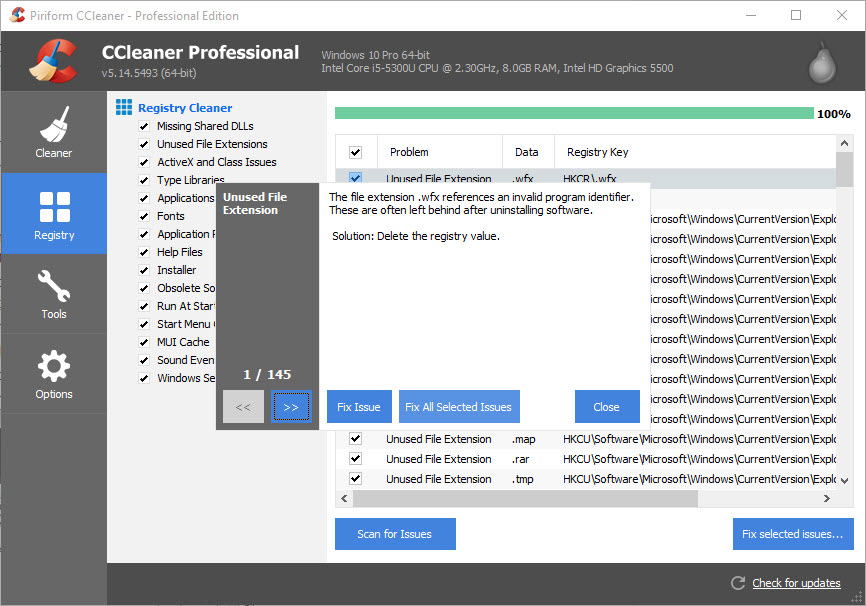Advance to the next issue with the >> arrow
The width and height of the screenshot is (866, 606).
tap(291, 406)
